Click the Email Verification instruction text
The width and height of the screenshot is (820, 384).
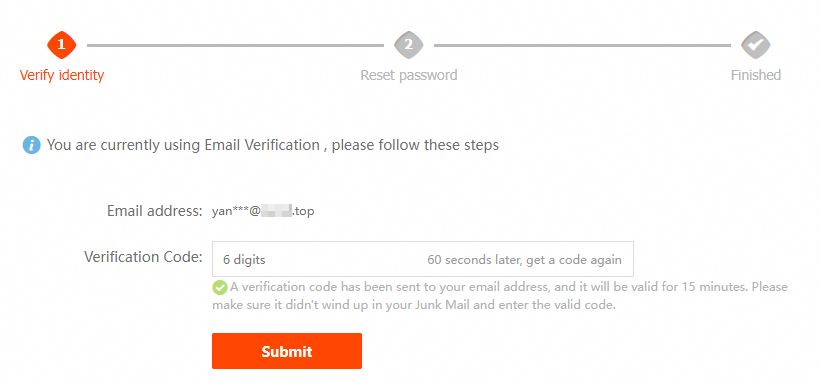coord(272,145)
